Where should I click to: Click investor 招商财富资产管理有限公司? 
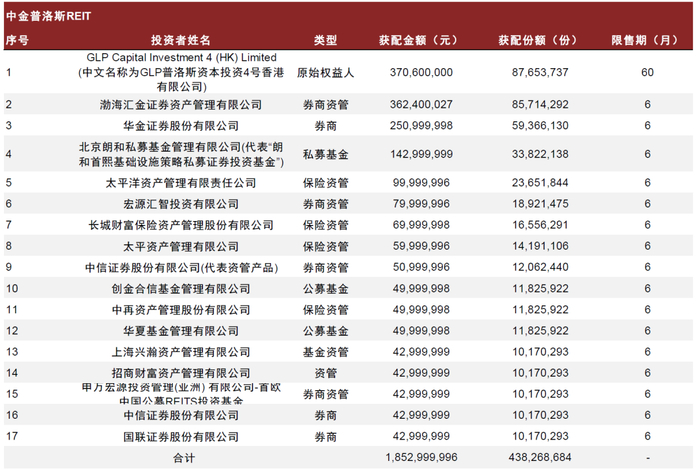[181, 373]
